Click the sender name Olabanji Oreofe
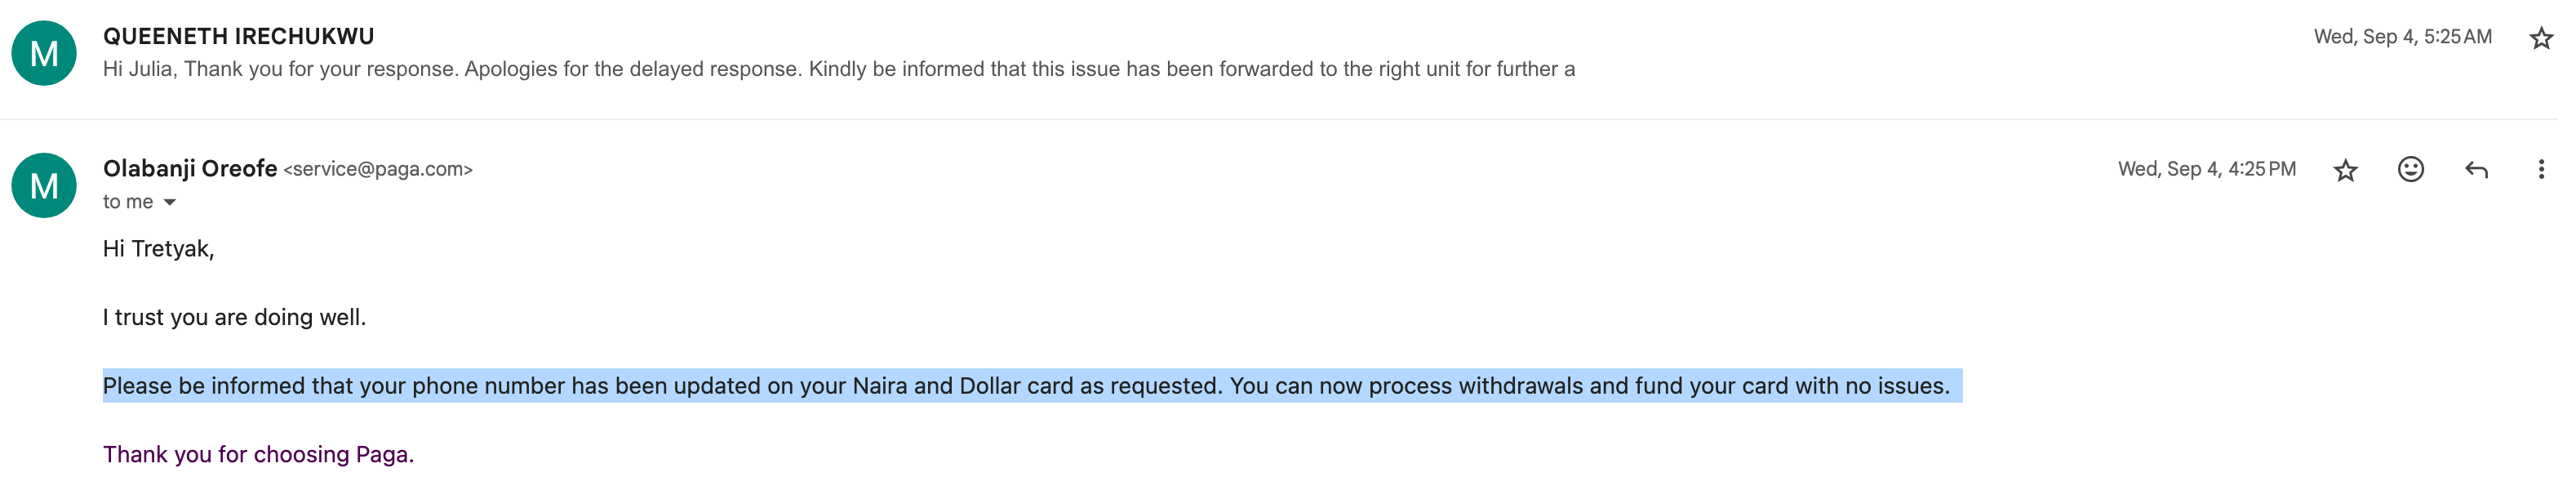Viewport: 2576px width, 477px height. [x=190, y=168]
